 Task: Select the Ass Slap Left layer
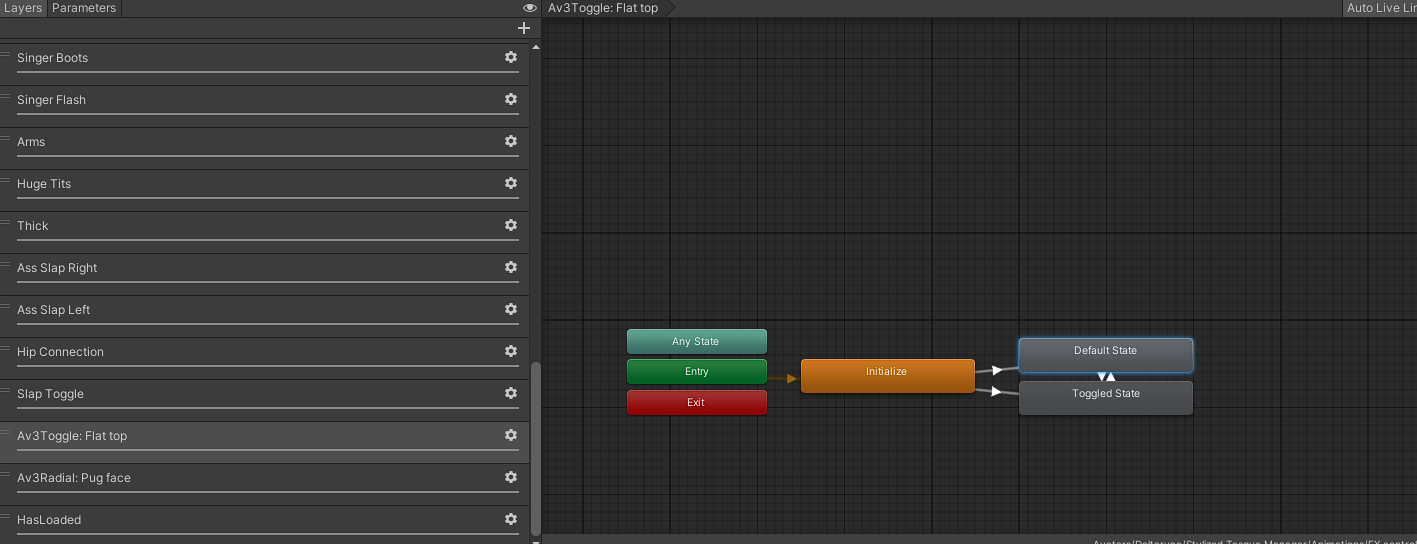point(264,316)
